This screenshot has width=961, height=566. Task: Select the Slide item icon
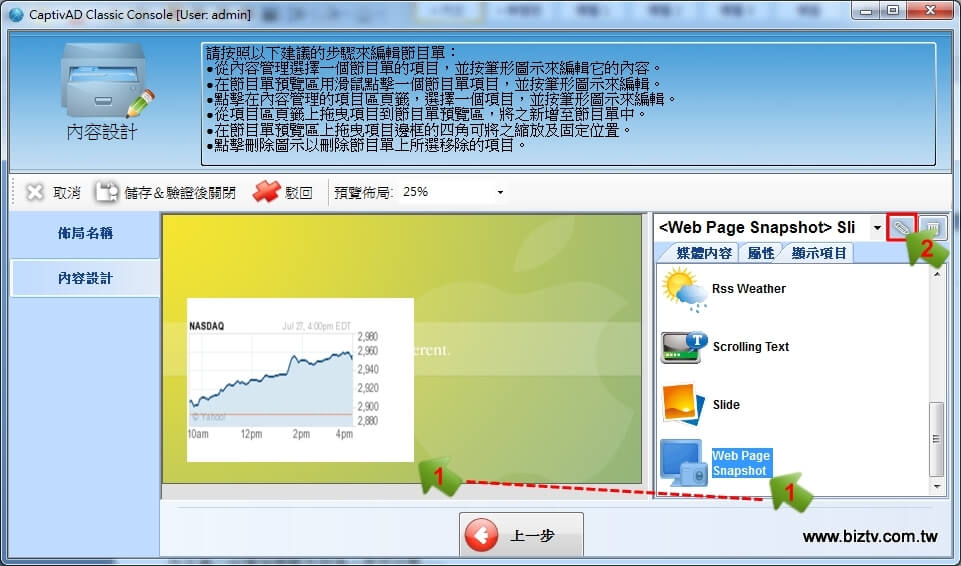pos(684,405)
